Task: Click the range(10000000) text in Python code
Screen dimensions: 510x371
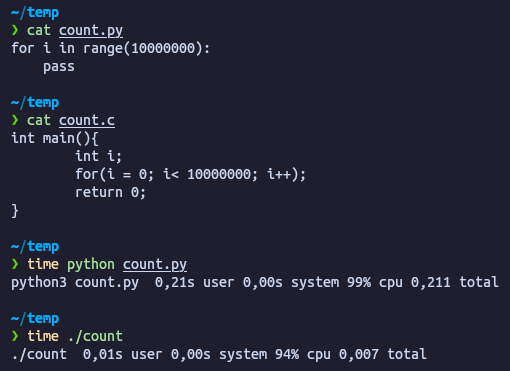Action: [143, 49]
